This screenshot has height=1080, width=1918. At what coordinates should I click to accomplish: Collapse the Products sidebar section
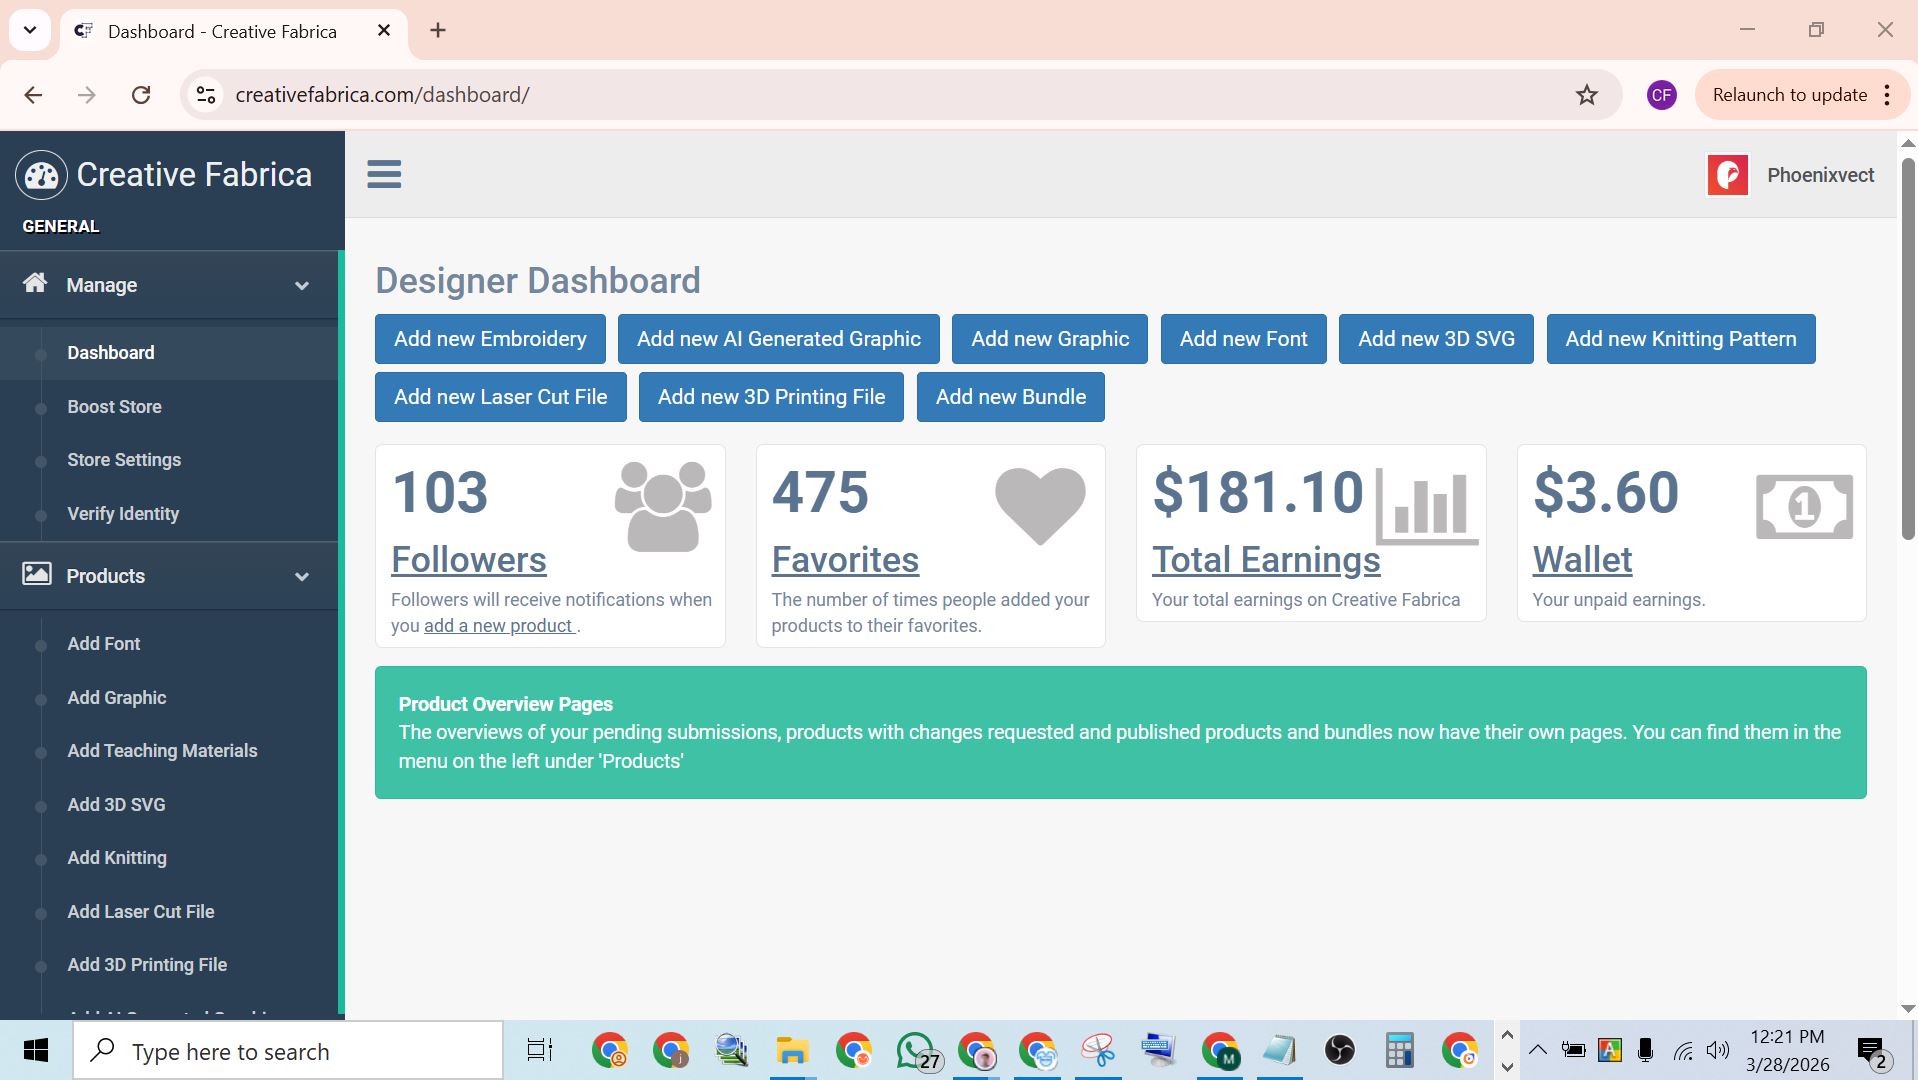pos(301,577)
